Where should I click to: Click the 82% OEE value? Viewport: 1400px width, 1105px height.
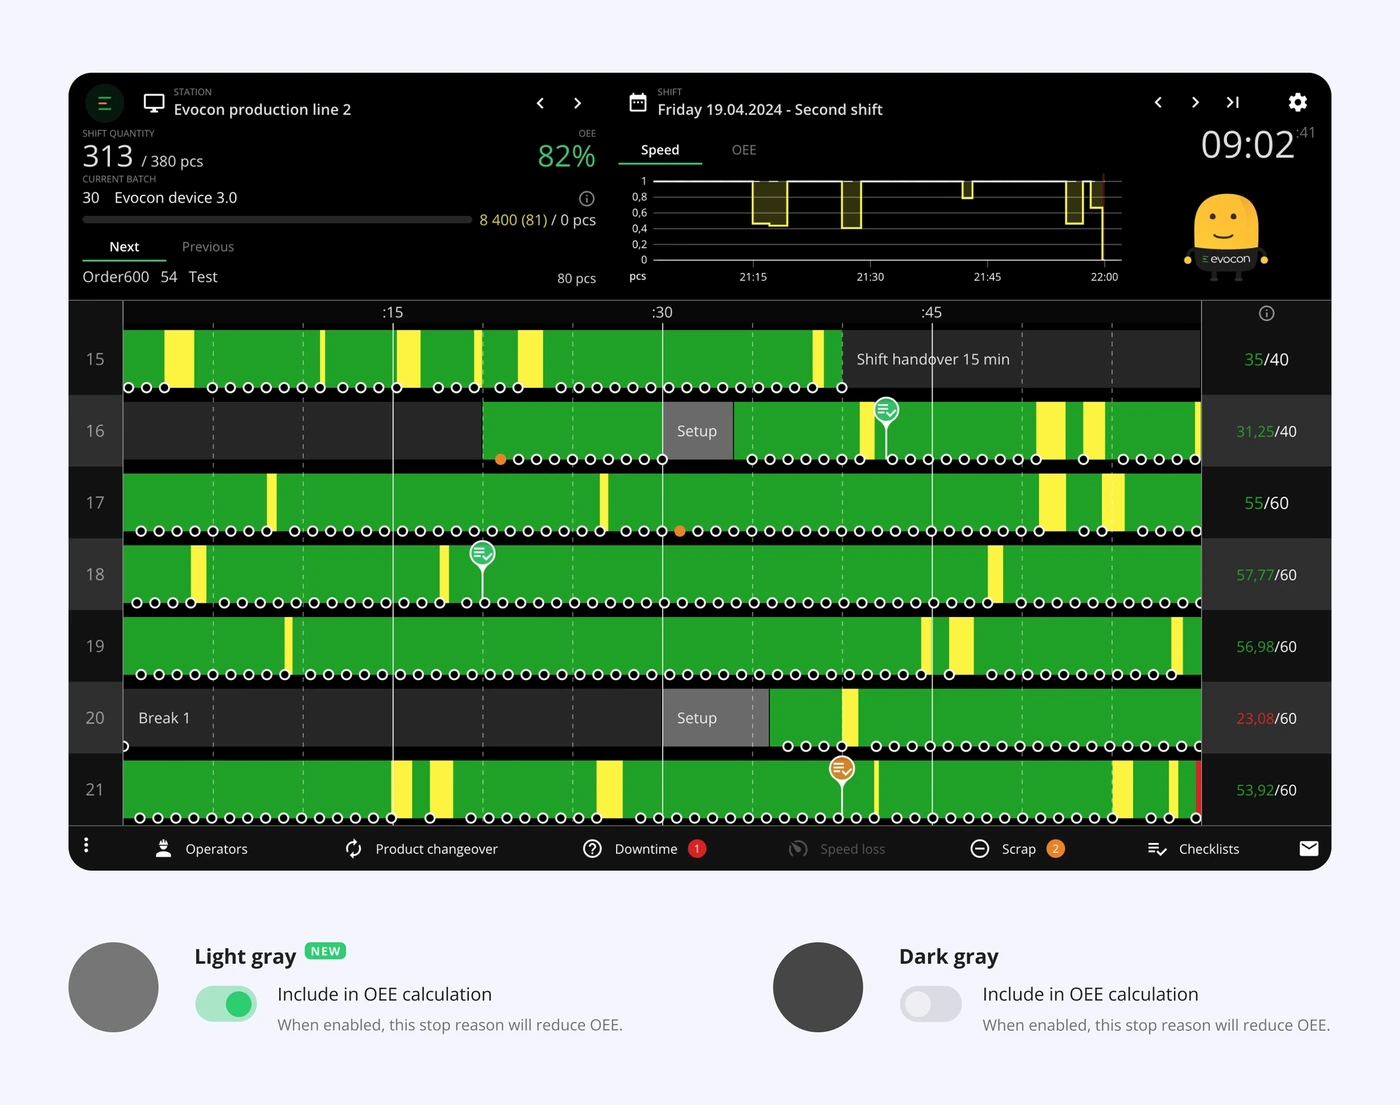[x=566, y=156]
